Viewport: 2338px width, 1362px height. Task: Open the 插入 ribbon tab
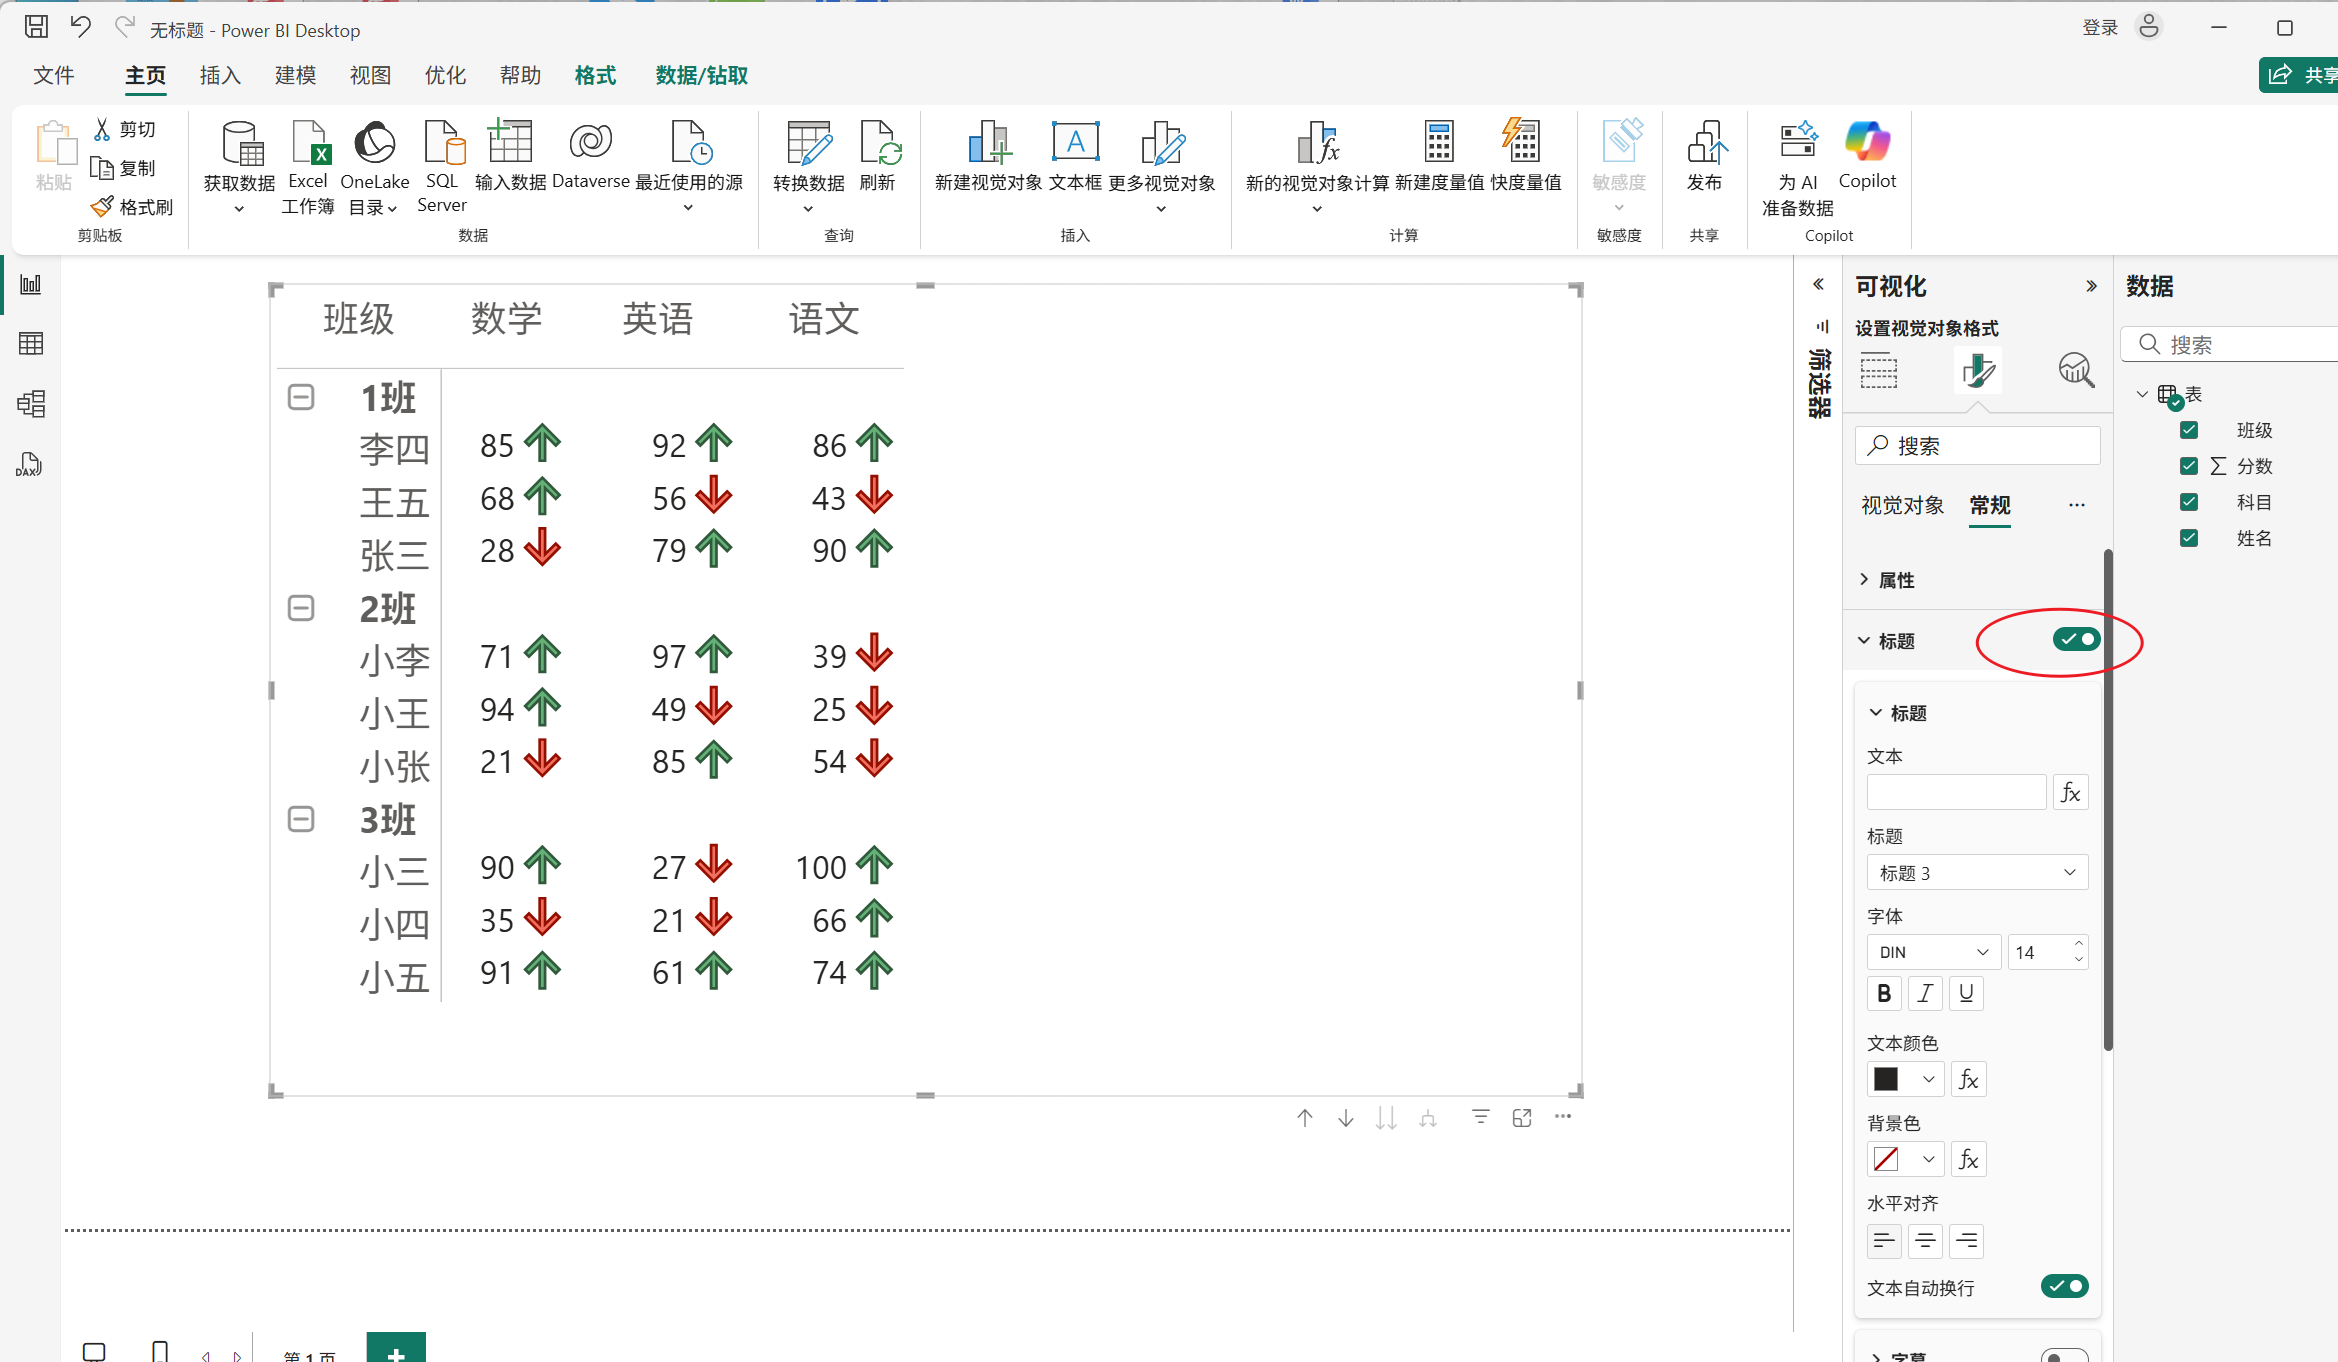220,76
